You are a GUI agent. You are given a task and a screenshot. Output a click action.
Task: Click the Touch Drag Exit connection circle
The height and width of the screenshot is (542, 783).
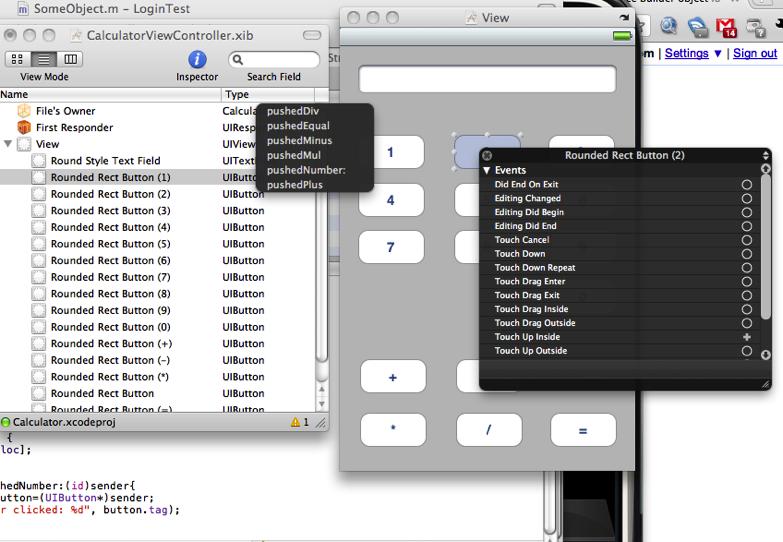pyautogui.click(x=747, y=295)
